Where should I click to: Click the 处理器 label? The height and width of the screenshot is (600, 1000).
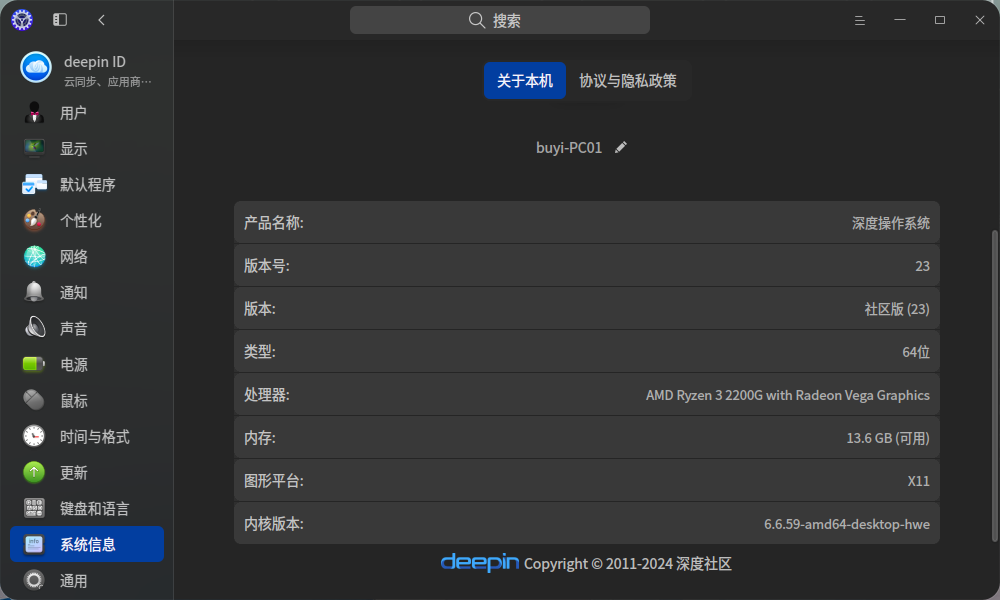267,395
